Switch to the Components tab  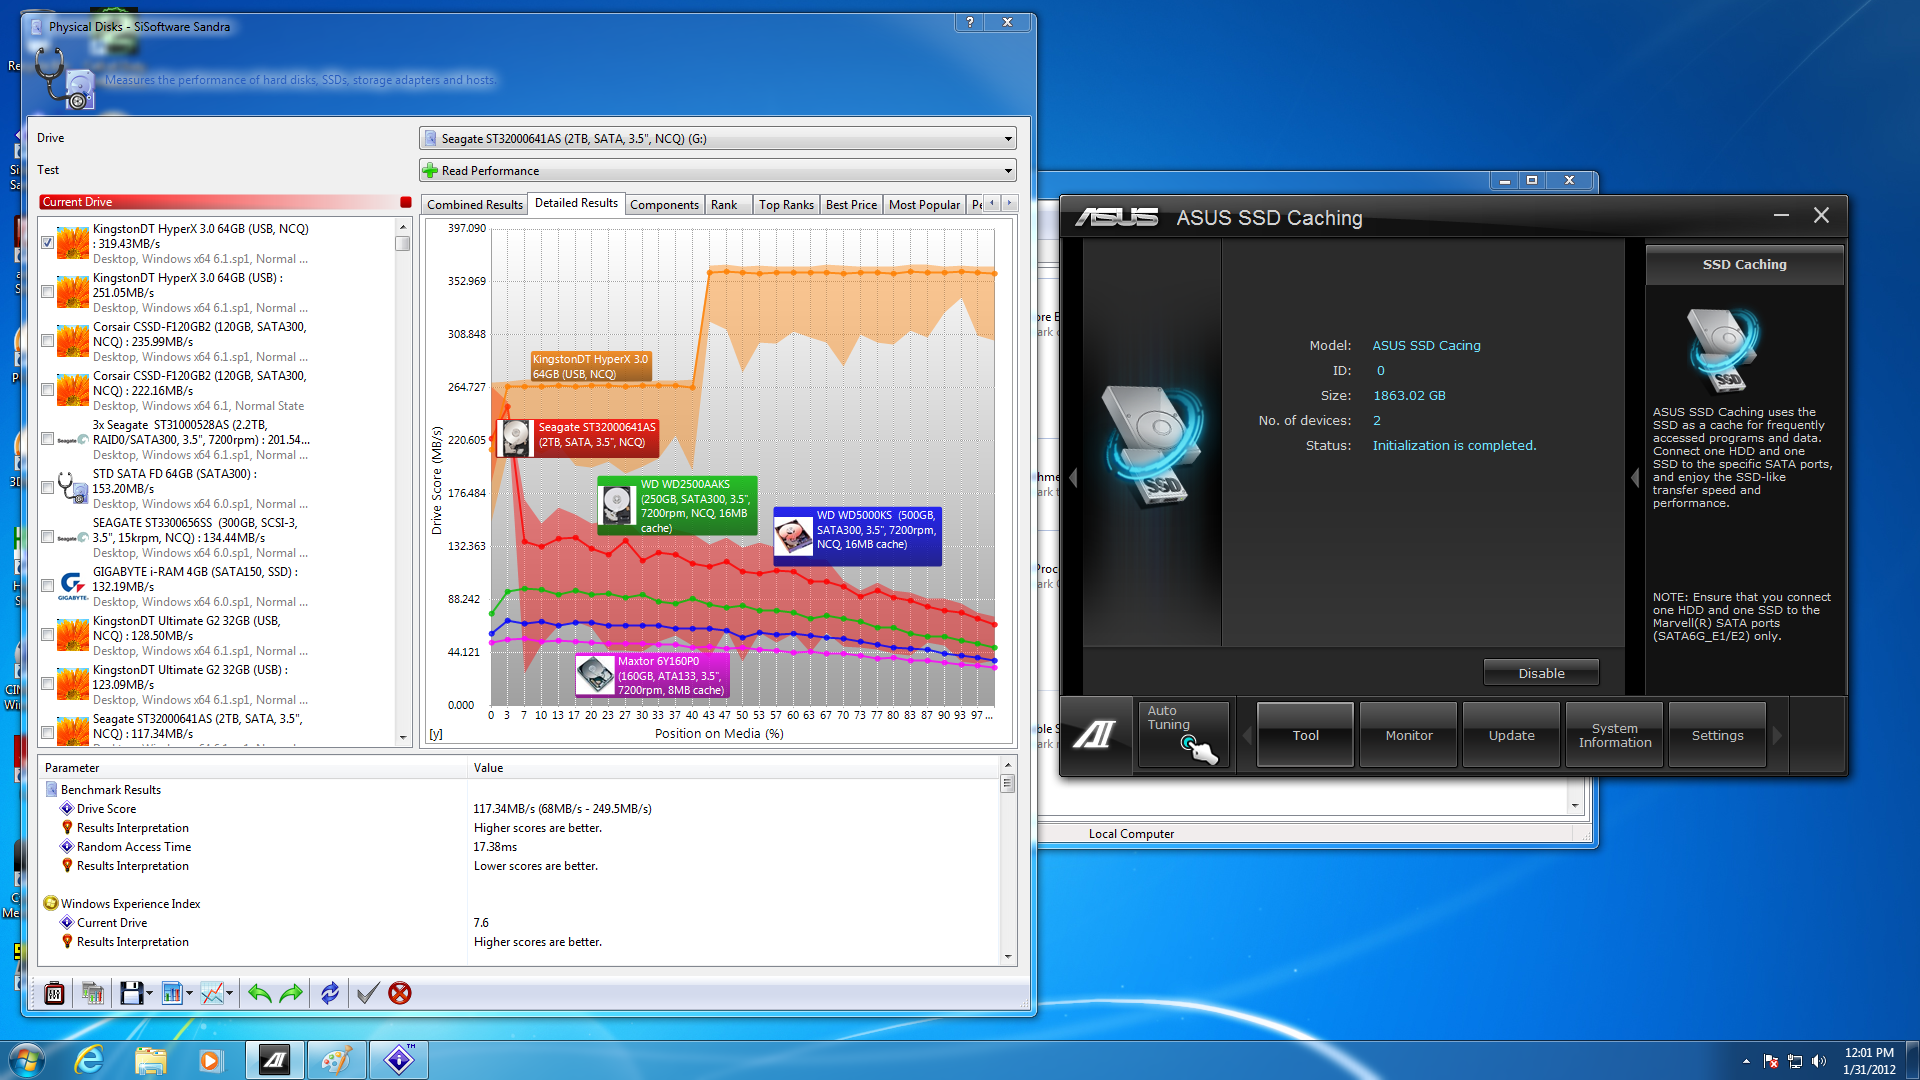(x=664, y=205)
